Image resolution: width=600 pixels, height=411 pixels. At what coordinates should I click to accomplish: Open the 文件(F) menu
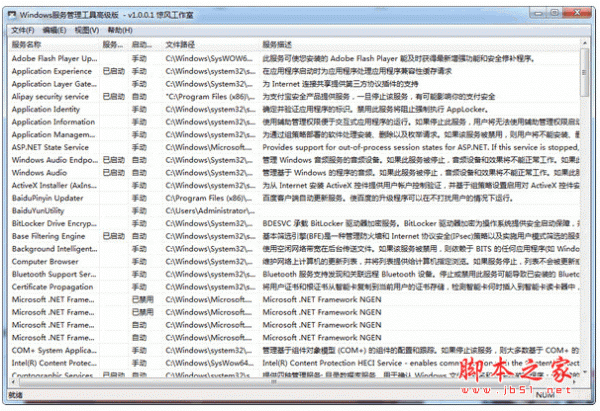click(23, 30)
